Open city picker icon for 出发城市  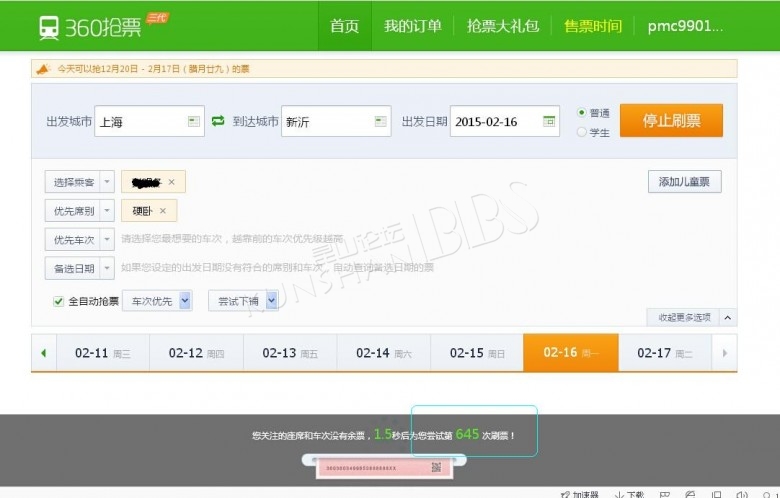[193, 121]
